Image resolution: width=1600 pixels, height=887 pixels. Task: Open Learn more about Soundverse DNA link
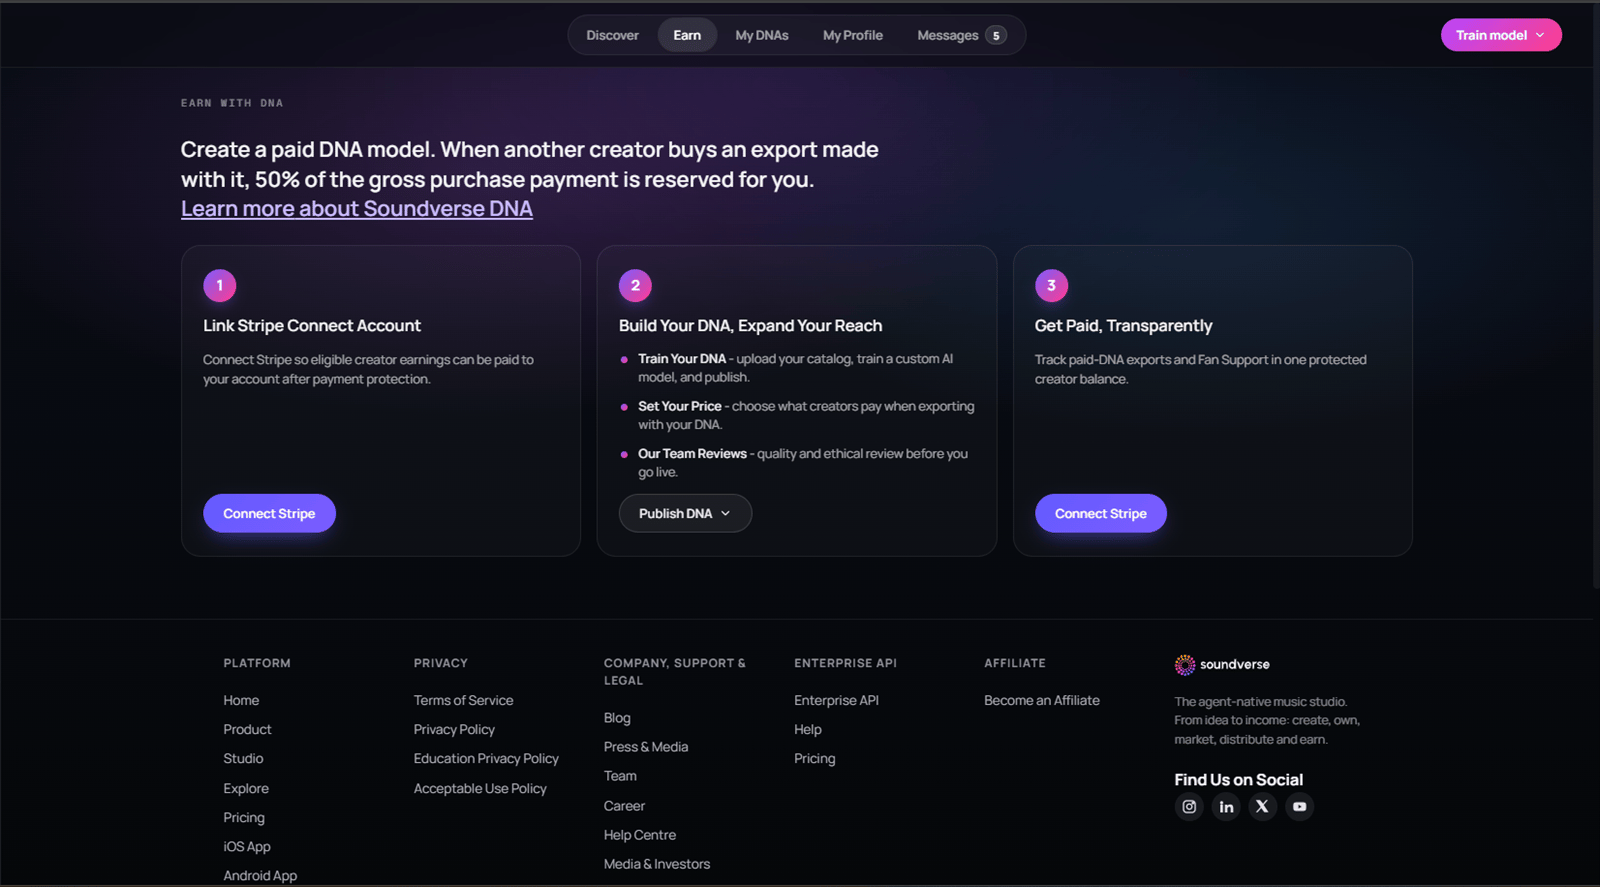[357, 208]
